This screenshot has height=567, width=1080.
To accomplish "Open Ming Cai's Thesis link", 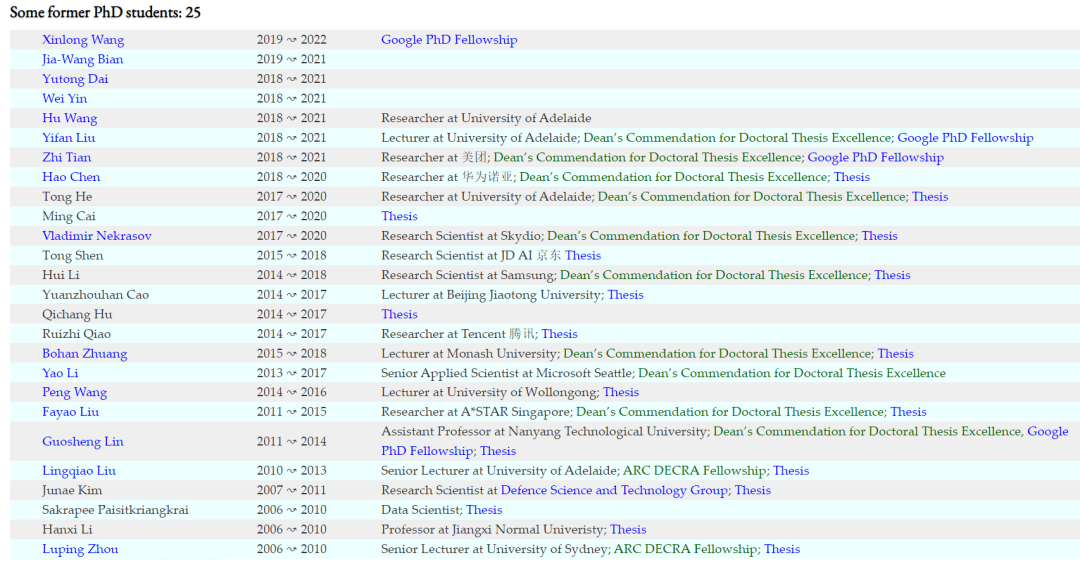I will click(399, 216).
